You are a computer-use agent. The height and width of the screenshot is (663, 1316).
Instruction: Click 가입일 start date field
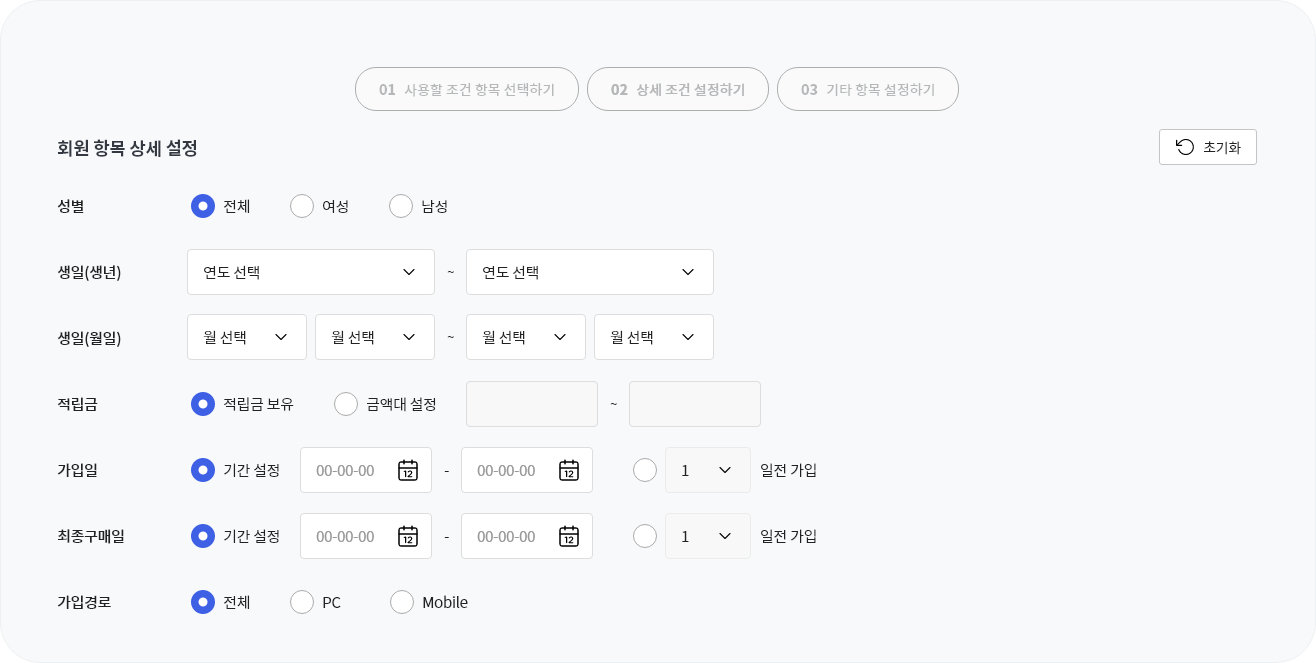pyautogui.click(x=366, y=470)
